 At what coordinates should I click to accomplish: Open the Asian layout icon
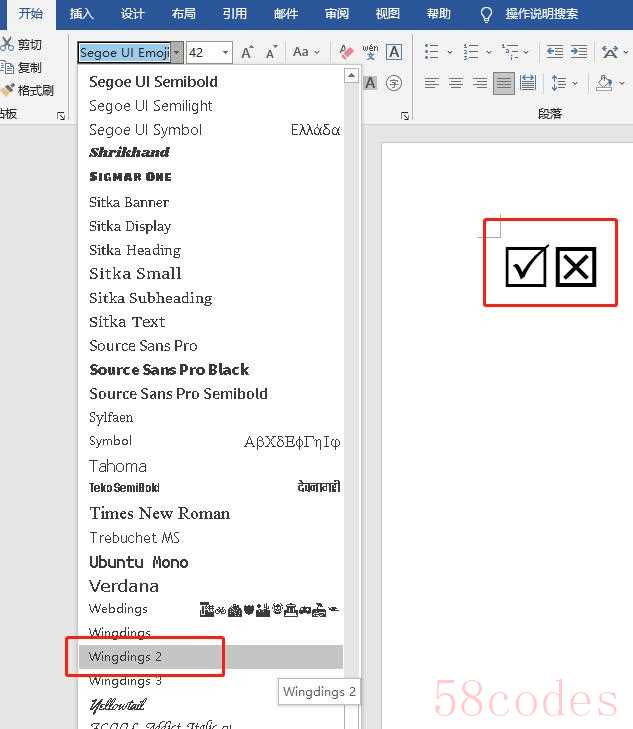point(609,52)
